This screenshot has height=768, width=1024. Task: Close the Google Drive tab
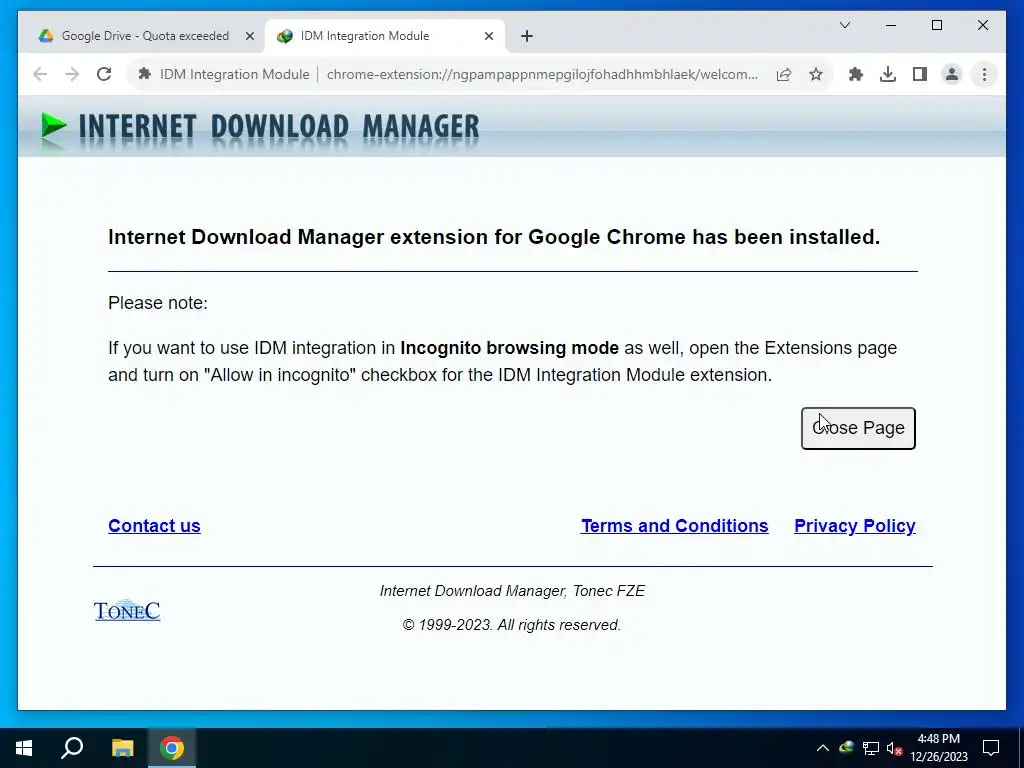point(249,36)
